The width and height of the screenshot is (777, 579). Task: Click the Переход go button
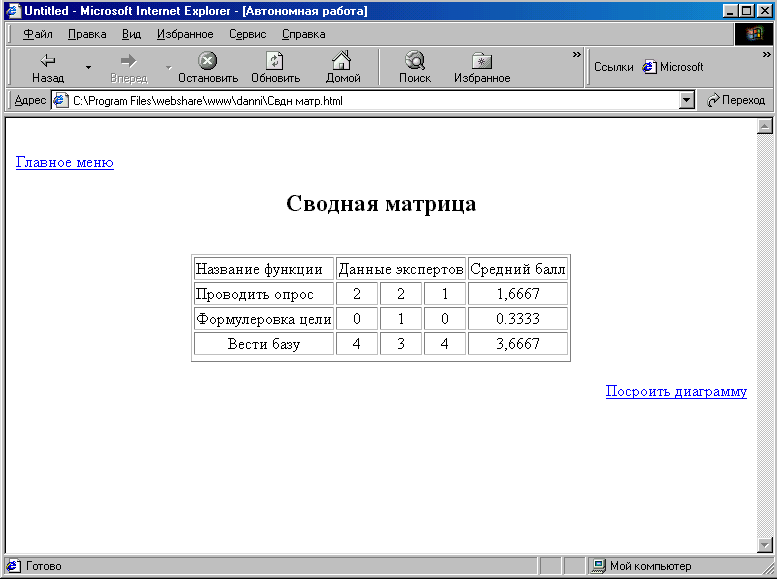click(x=736, y=100)
